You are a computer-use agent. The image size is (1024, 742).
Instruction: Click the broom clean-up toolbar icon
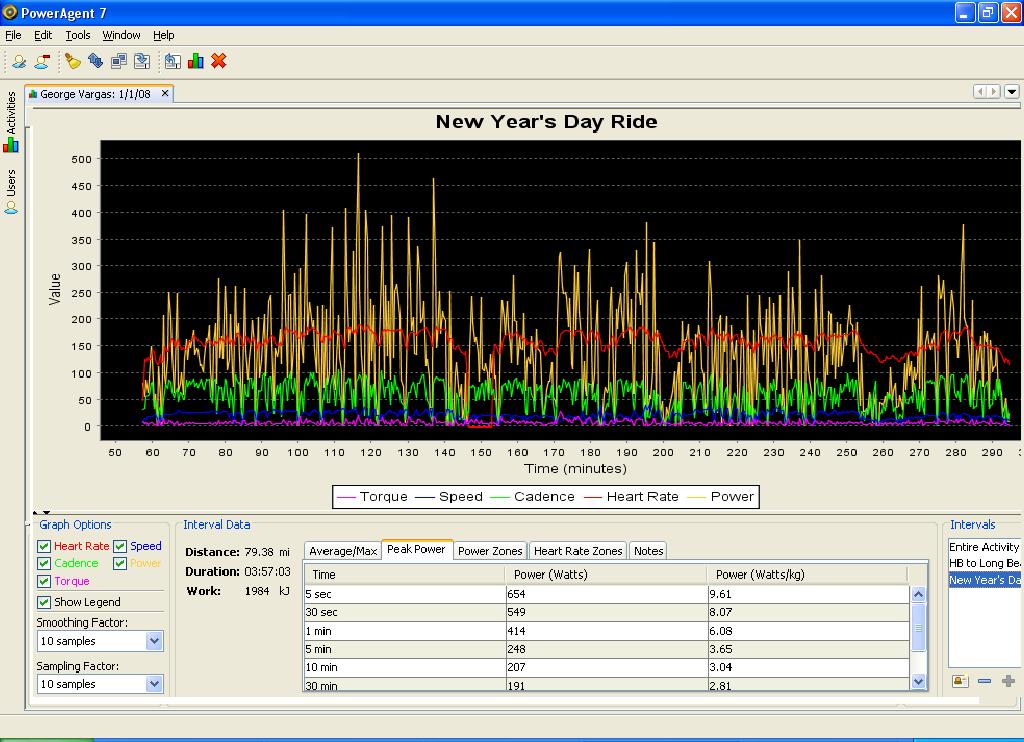[x=73, y=61]
